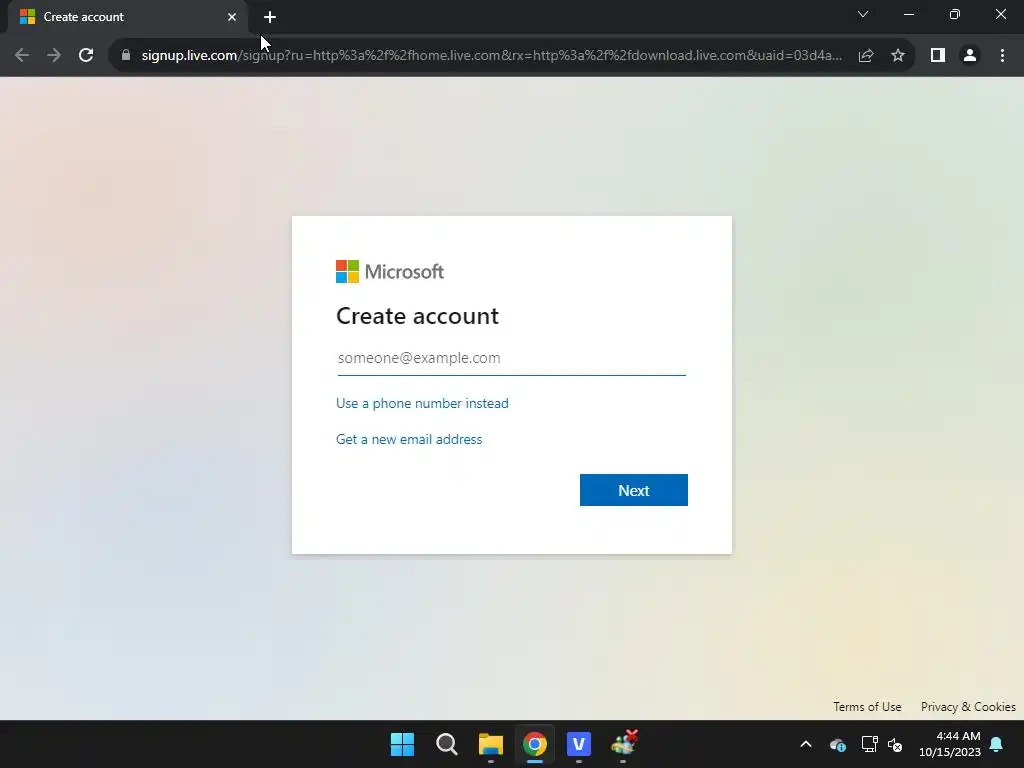The height and width of the screenshot is (768, 1024).
Task: Open Chrome three-dot menu
Action: pos(1002,56)
